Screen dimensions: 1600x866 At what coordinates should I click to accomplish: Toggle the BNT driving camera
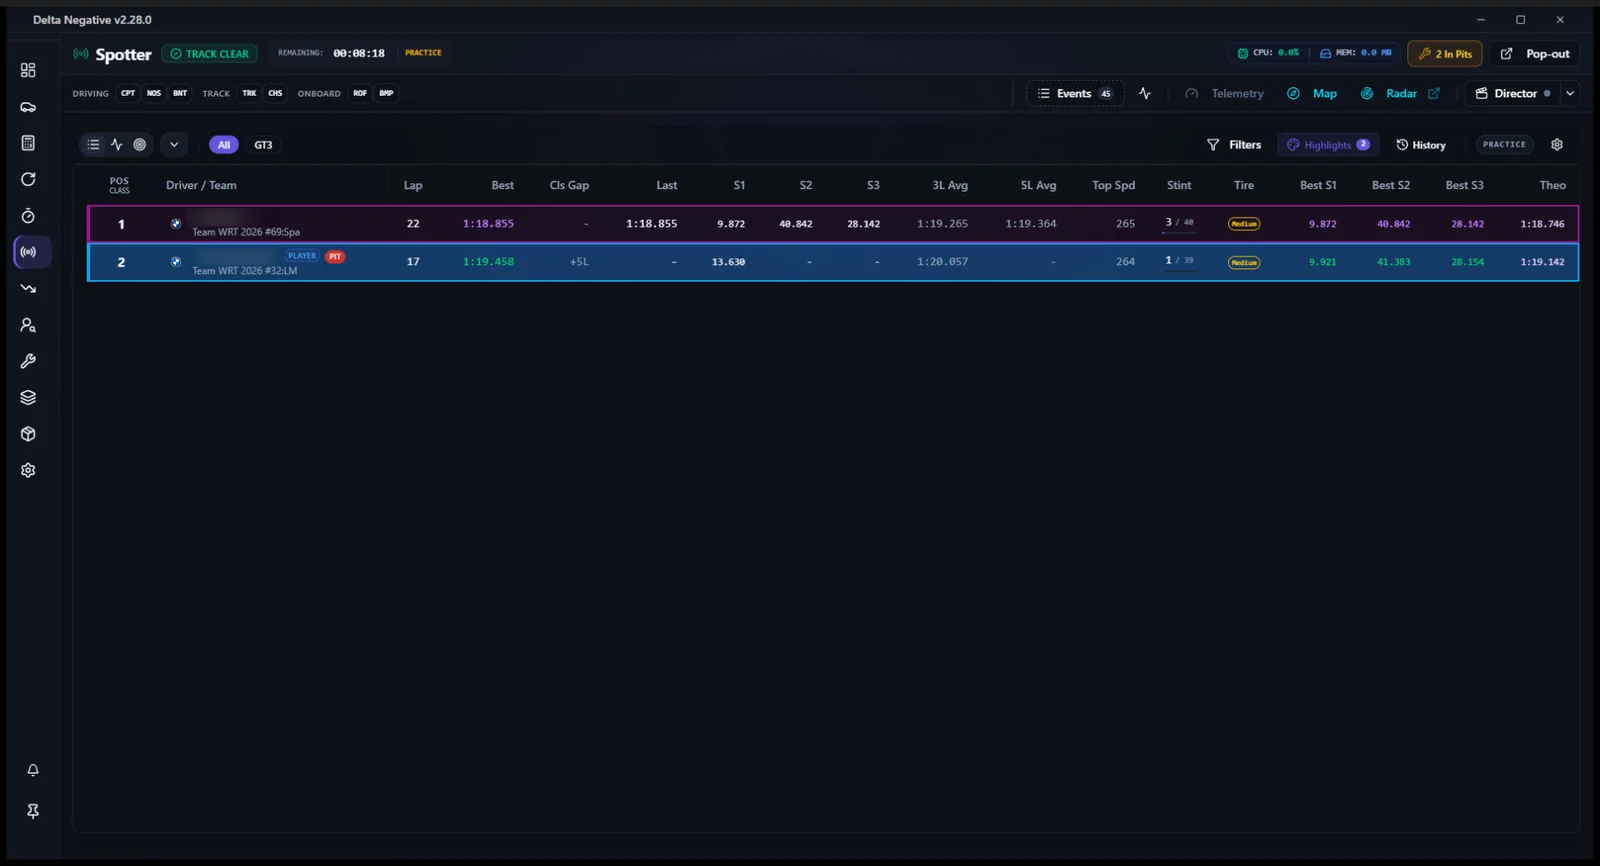tap(180, 93)
